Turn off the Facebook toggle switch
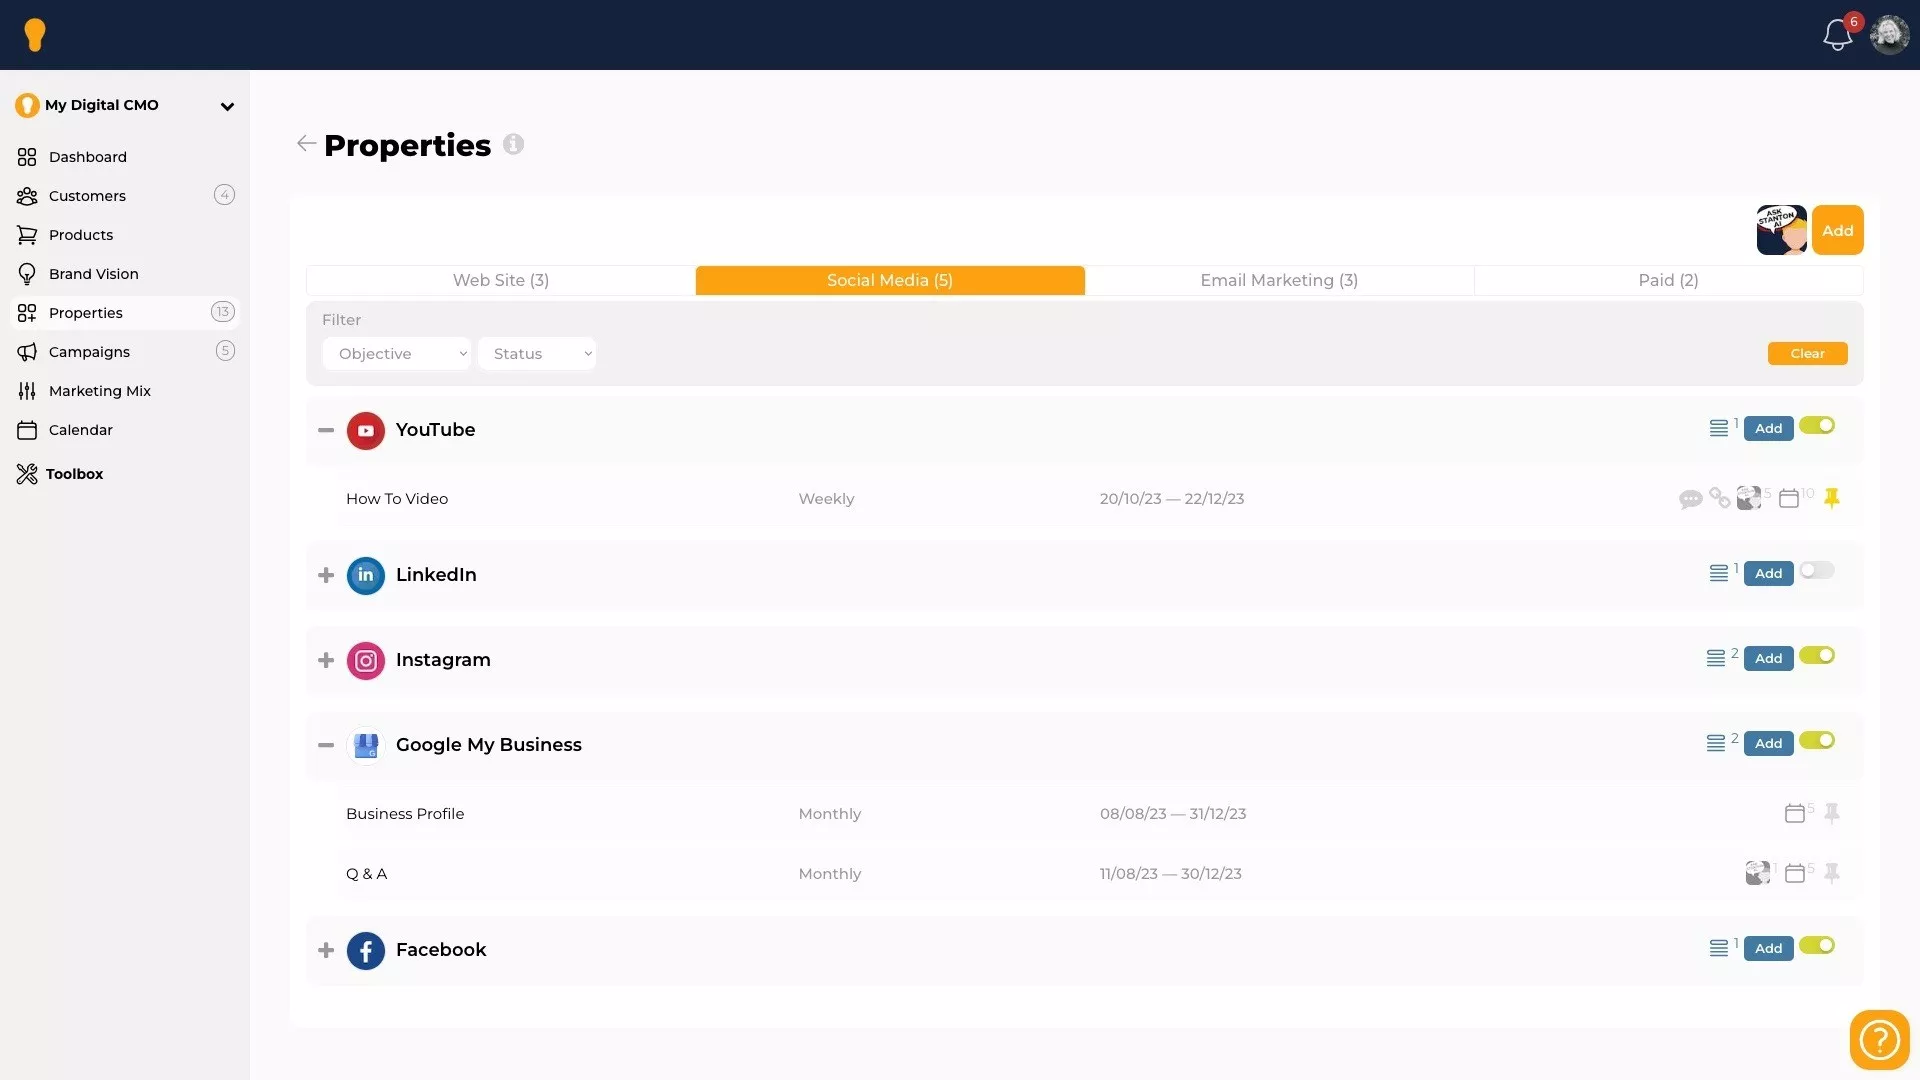 pyautogui.click(x=1816, y=946)
